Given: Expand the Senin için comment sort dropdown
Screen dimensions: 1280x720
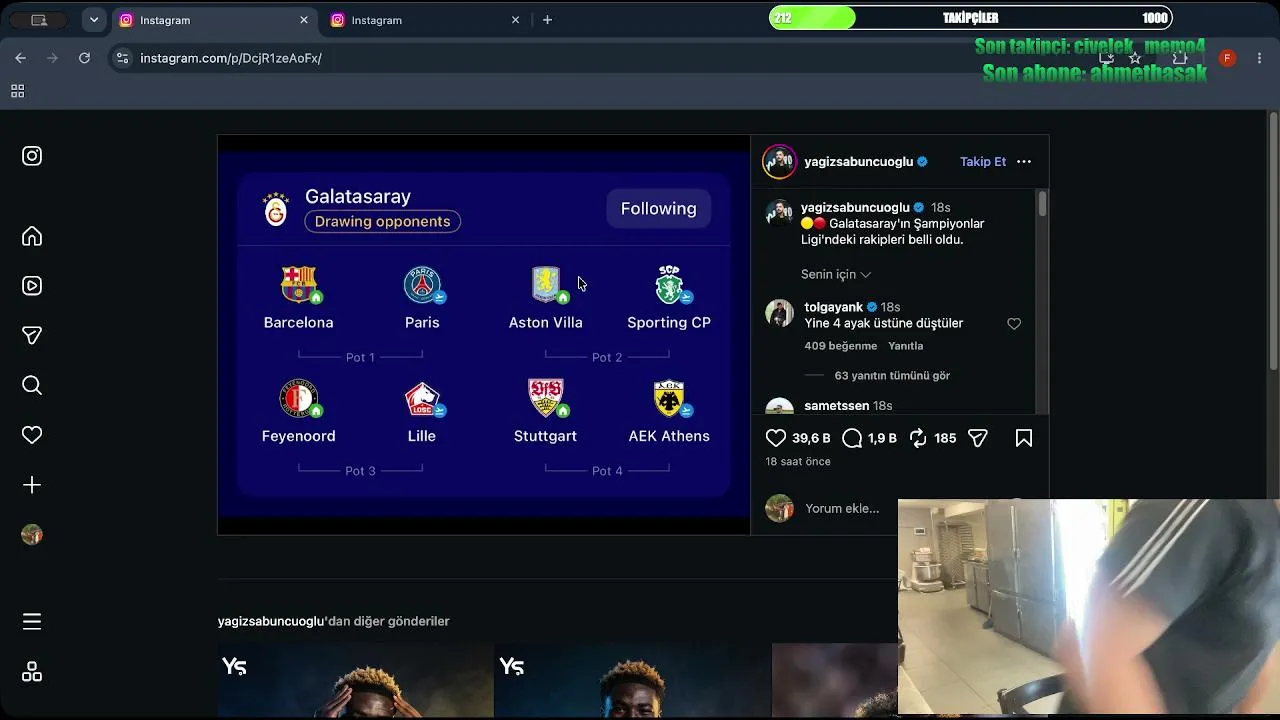Looking at the screenshot, I should [836, 274].
